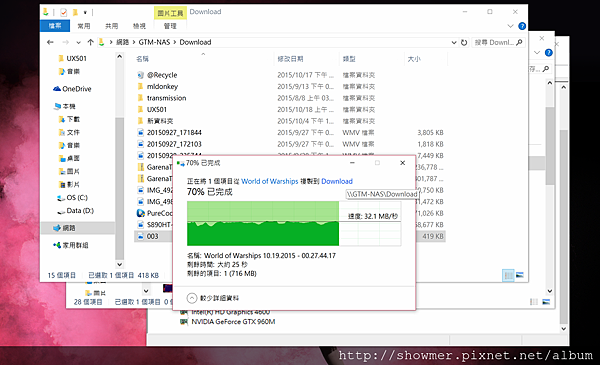Select Network in the navigation pane
This screenshot has width=600, height=365.
[68, 228]
